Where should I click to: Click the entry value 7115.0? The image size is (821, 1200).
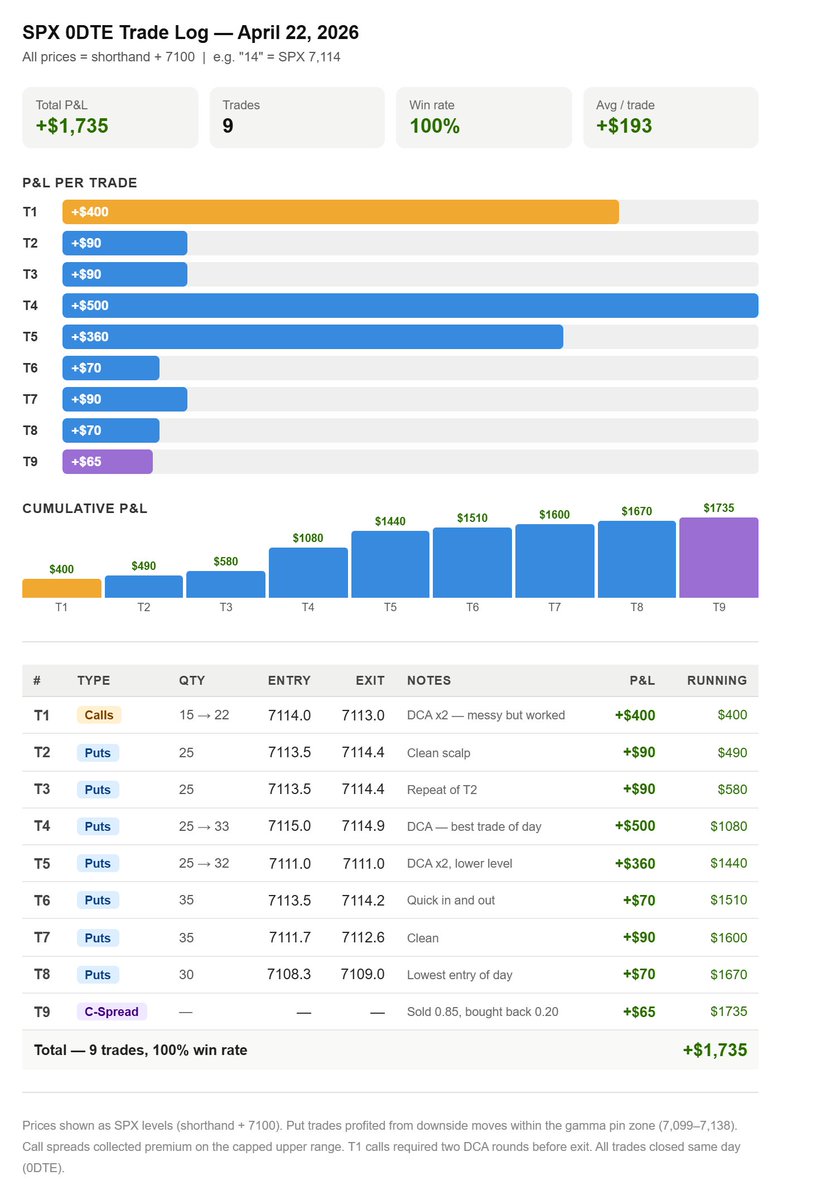pos(289,826)
